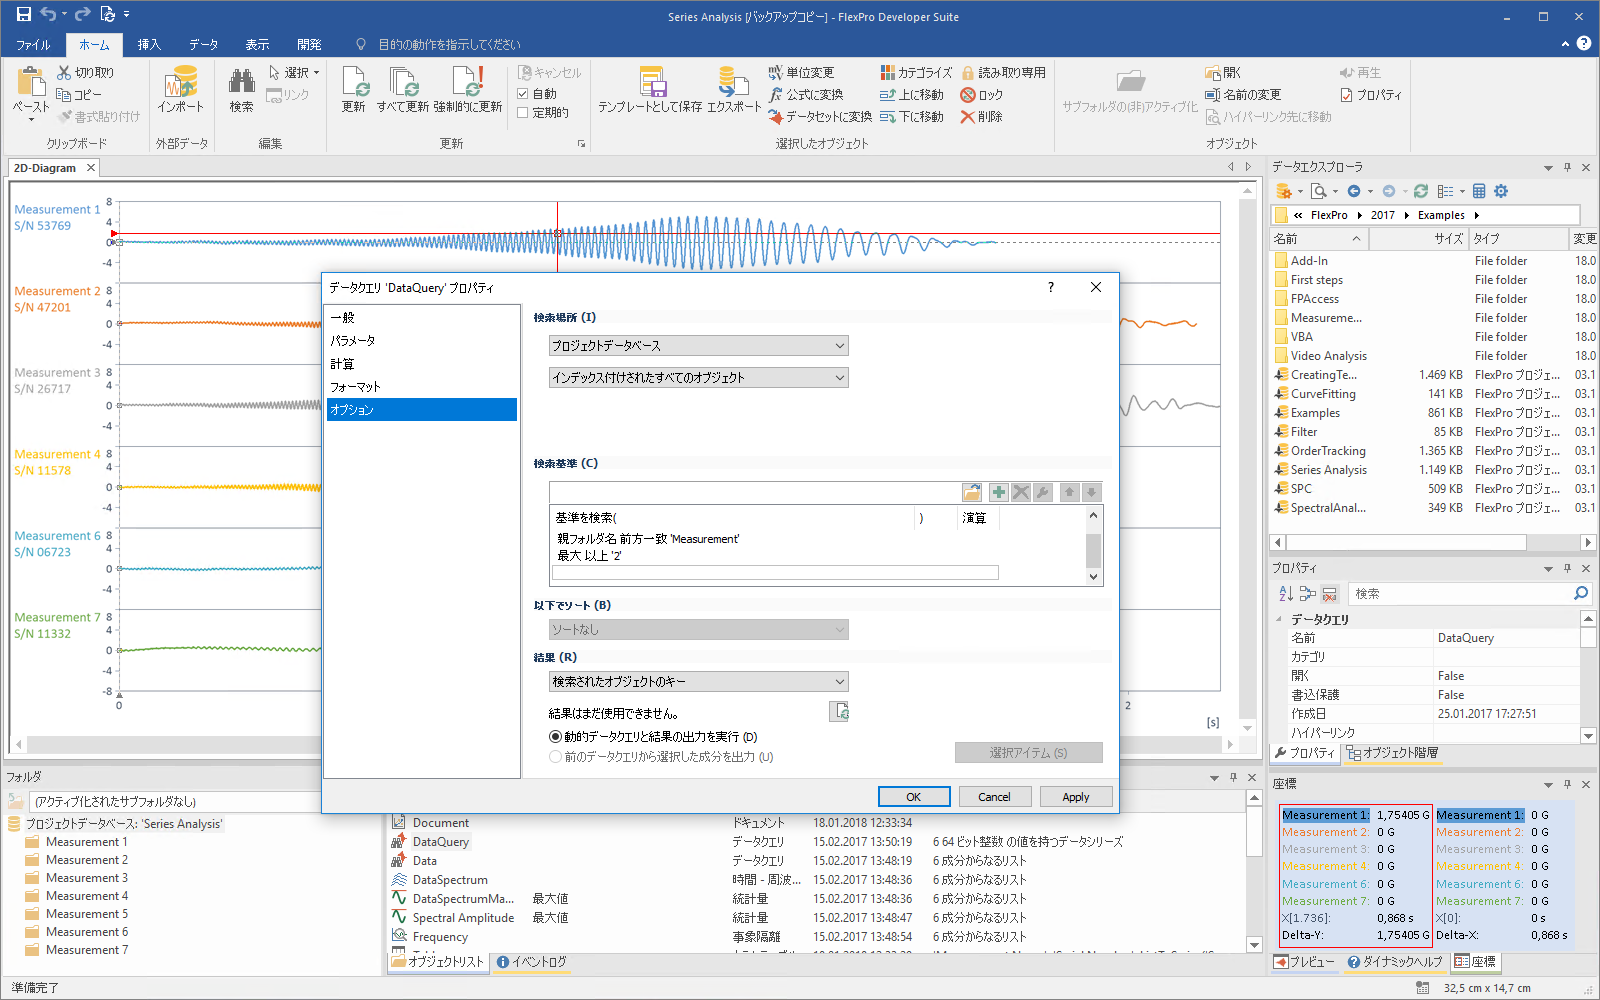Select the インポート tool in the ribbon

coord(181,90)
